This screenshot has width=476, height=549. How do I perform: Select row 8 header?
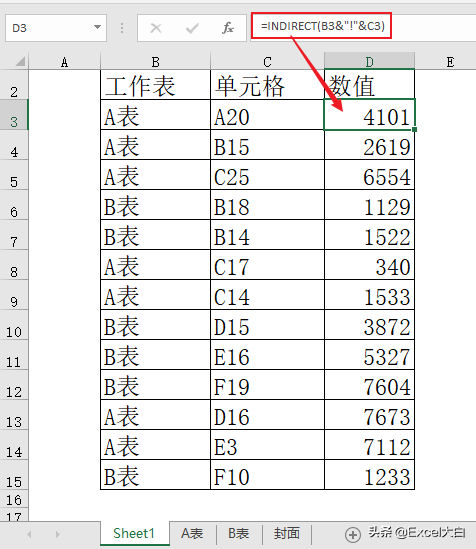(14, 265)
